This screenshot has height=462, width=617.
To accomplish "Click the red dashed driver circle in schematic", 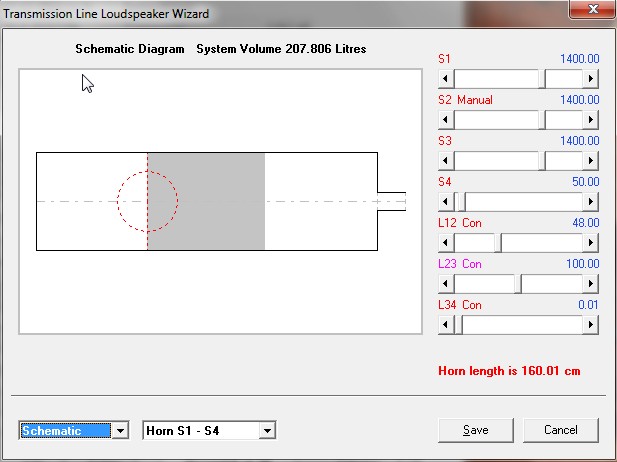I will [148, 201].
